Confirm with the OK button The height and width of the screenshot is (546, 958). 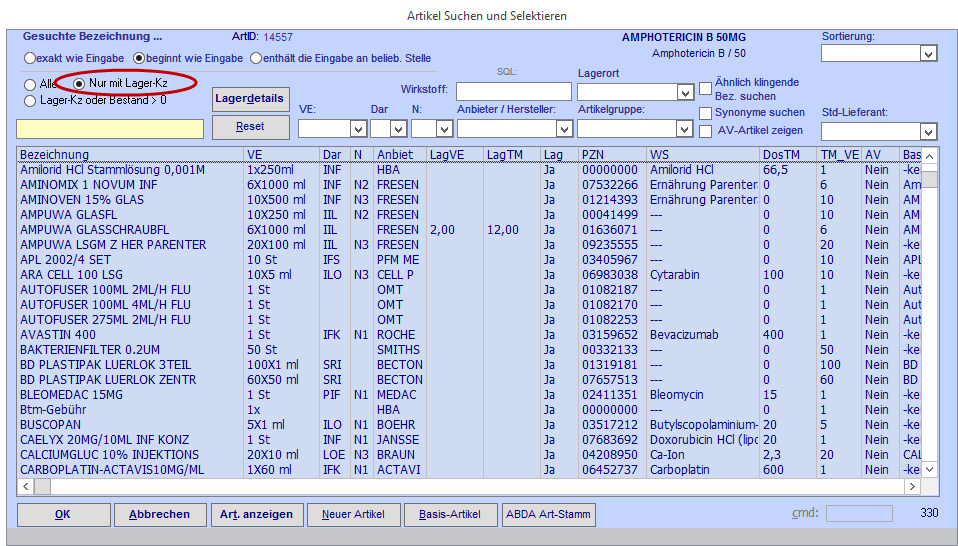point(64,515)
